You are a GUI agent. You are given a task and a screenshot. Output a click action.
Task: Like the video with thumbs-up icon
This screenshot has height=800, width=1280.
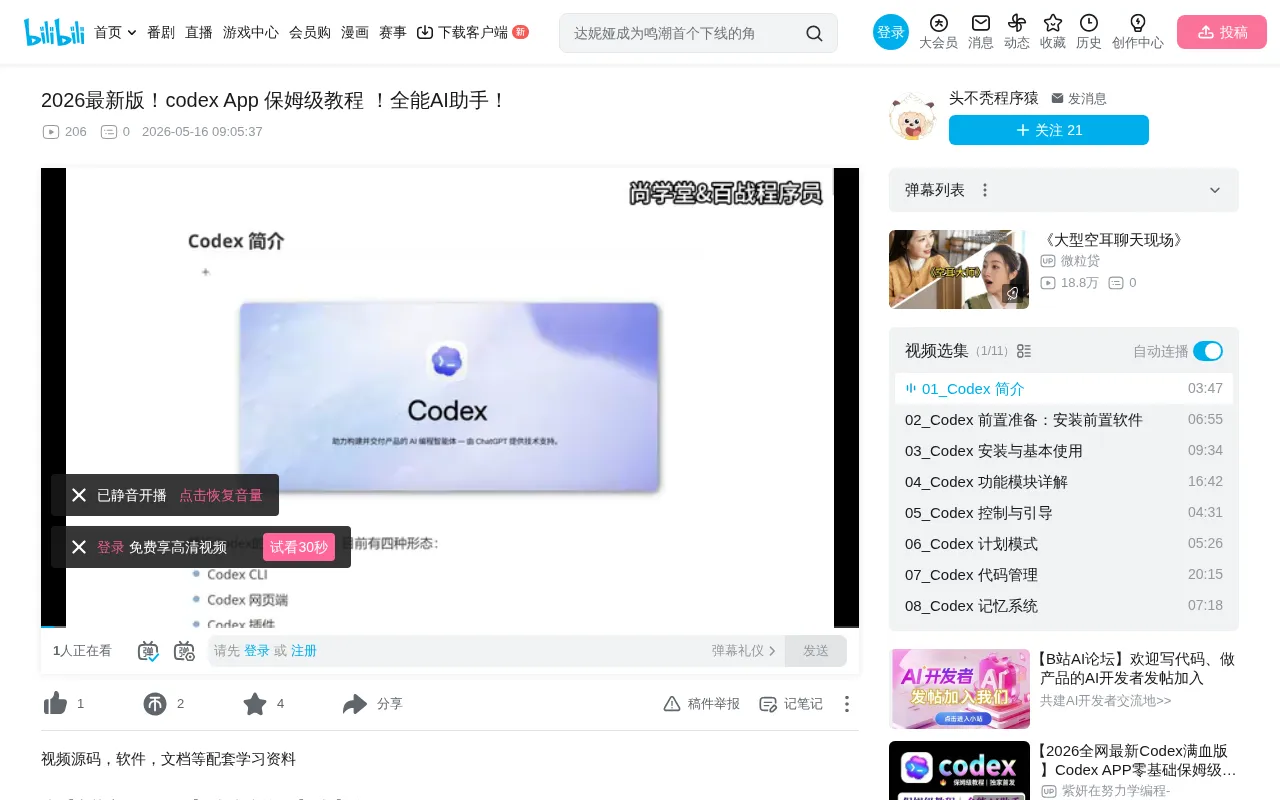pos(55,704)
